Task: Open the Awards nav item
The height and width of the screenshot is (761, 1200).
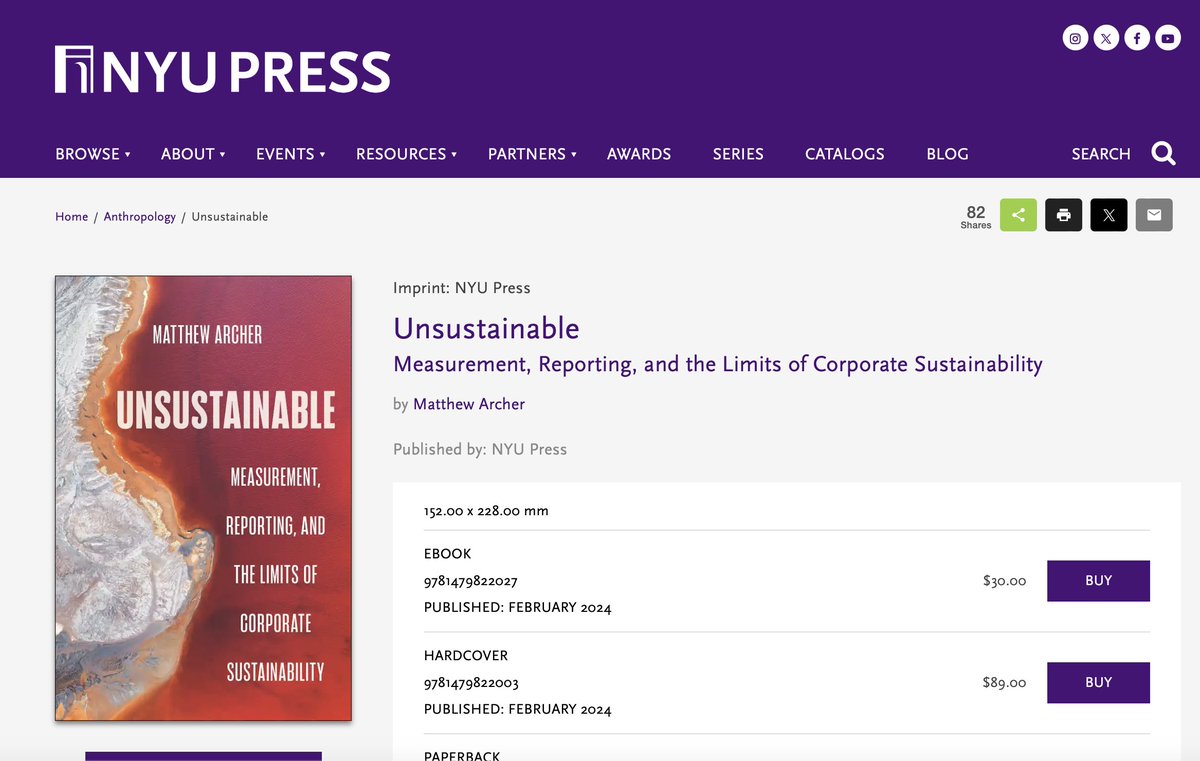Action: click(639, 154)
